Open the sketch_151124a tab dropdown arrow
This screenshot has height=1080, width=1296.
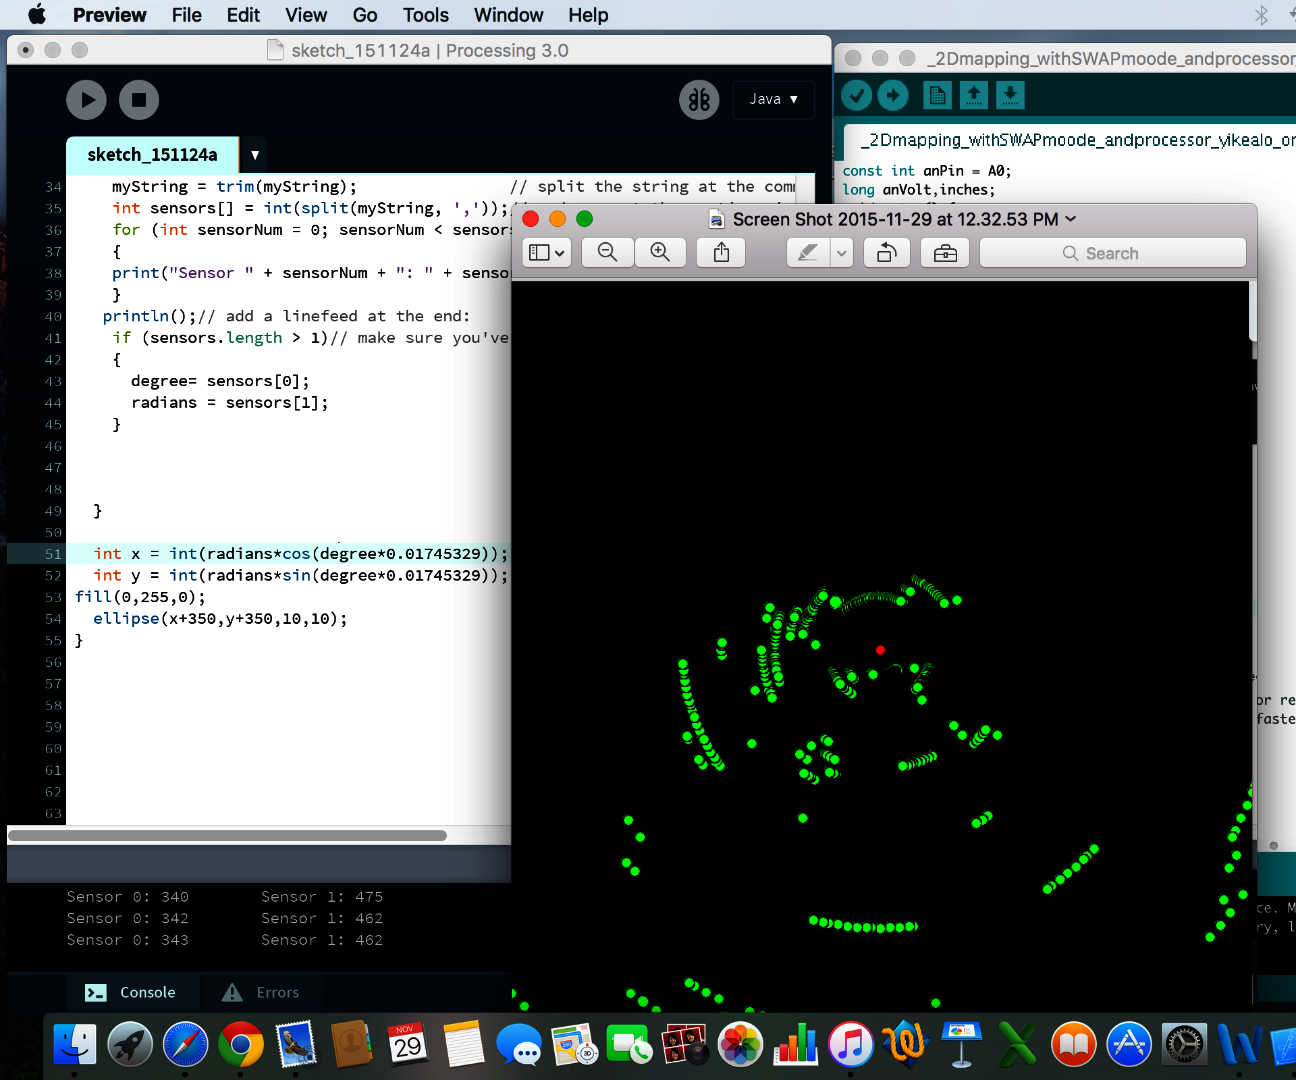pyautogui.click(x=254, y=156)
